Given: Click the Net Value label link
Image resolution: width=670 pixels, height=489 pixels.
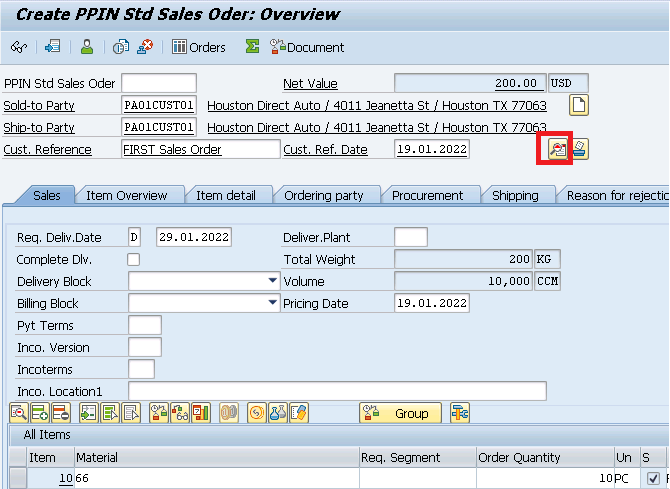Looking at the screenshot, I should click(310, 83).
